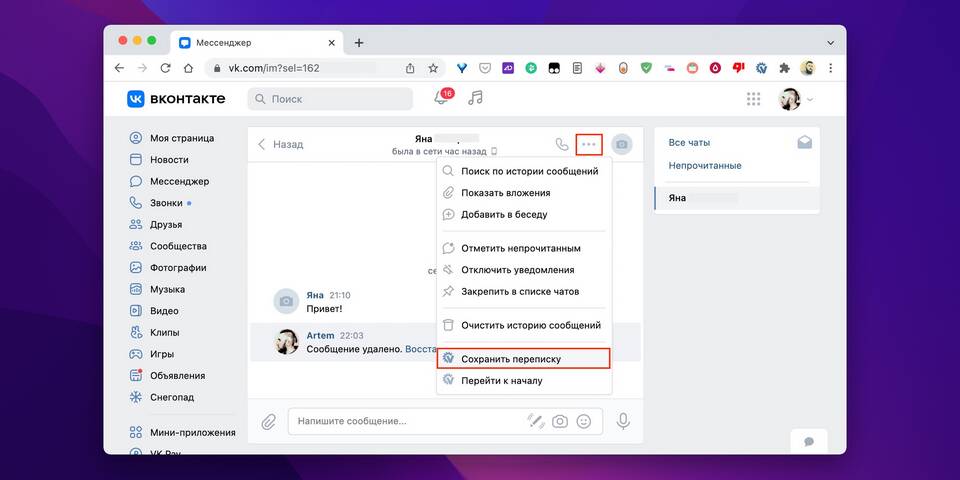
Task: Select the Яна chat in the right list
Action: coord(737,198)
